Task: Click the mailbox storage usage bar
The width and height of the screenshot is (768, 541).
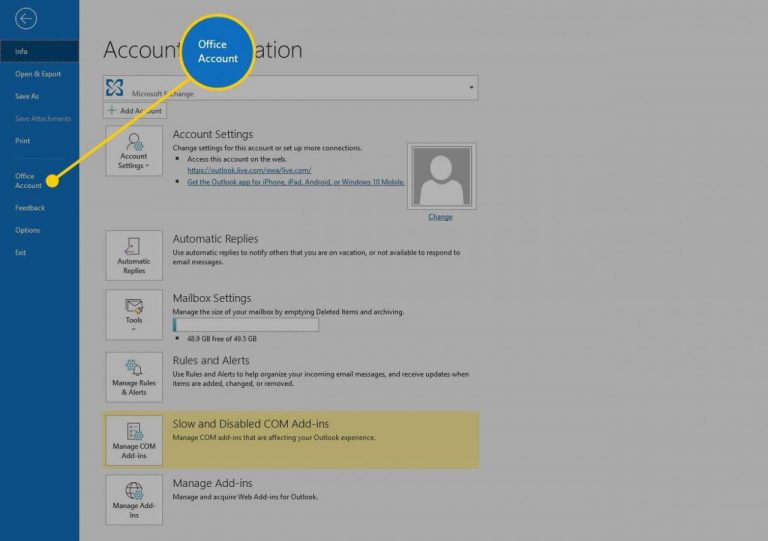Action: pos(246,325)
